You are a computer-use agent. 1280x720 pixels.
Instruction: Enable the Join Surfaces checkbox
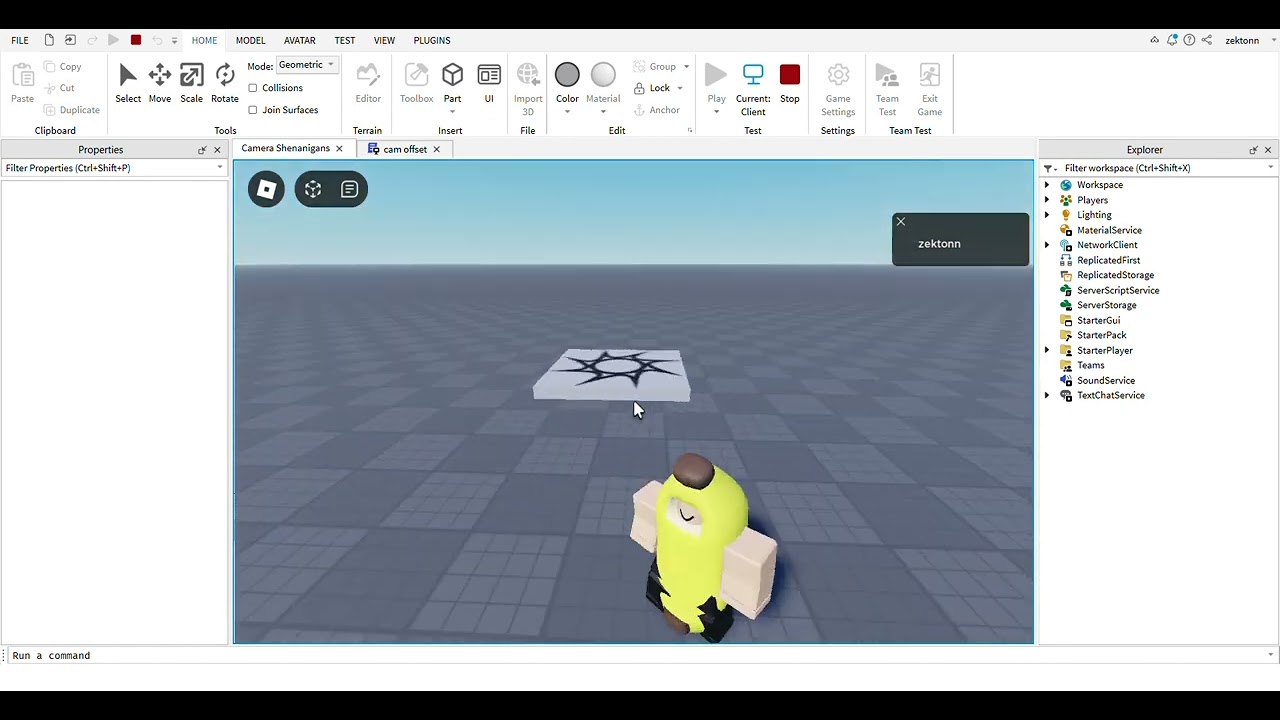253,110
